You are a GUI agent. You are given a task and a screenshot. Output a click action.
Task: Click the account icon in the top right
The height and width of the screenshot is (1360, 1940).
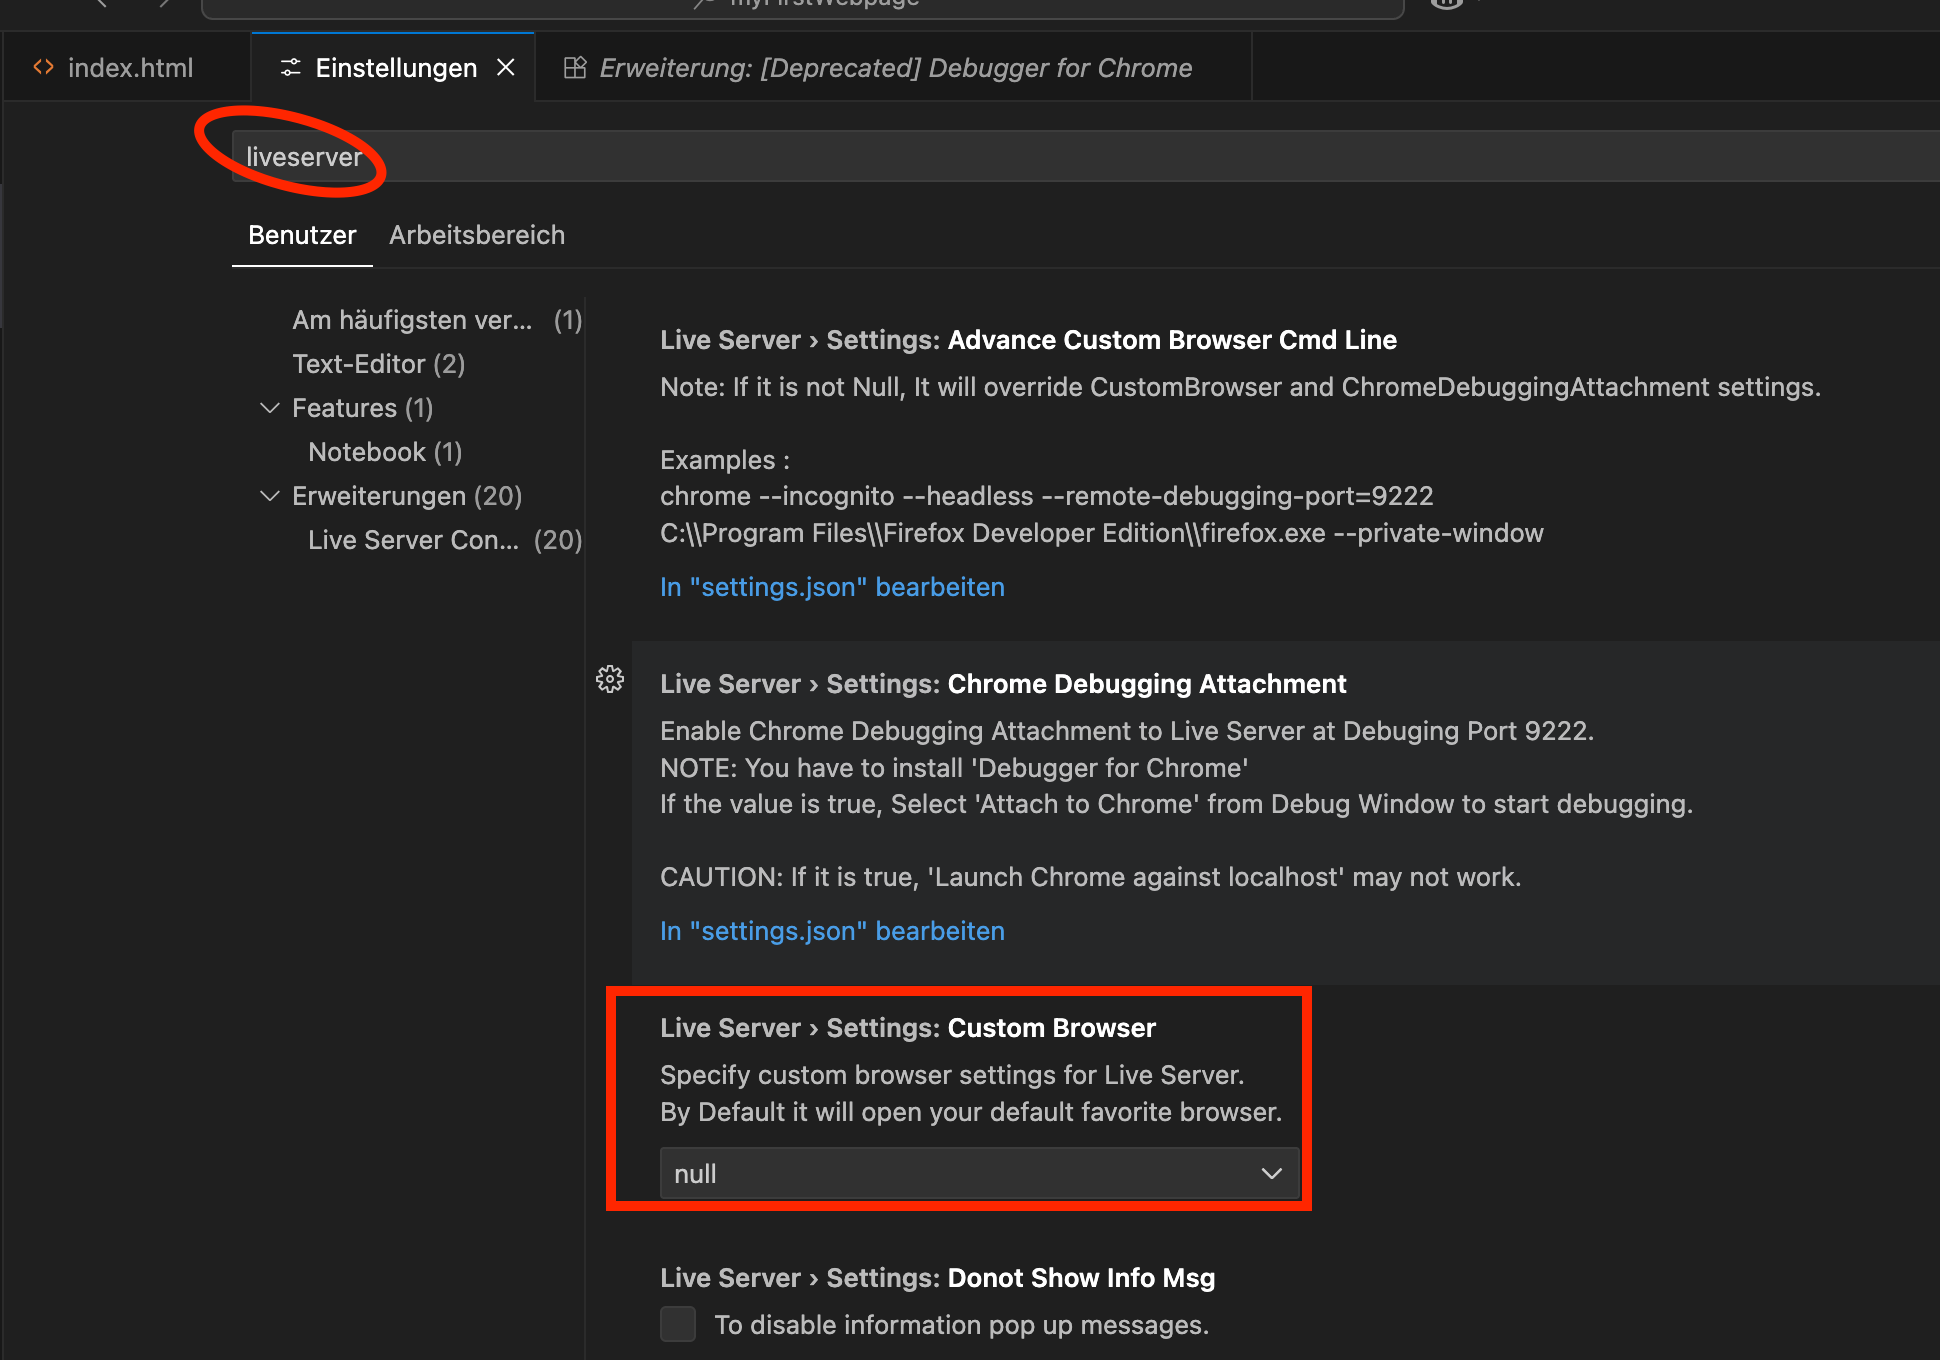(1447, 5)
